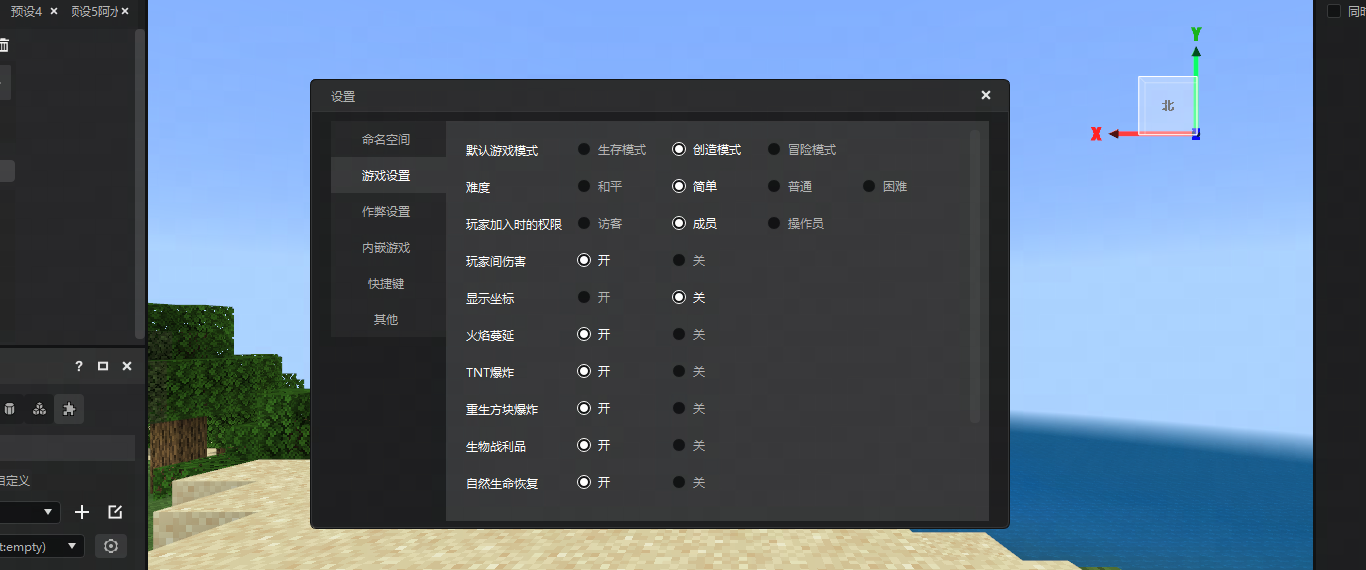Turn 重生方块爆炸 on
Viewport: 1366px width, 570px height.
(584, 409)
